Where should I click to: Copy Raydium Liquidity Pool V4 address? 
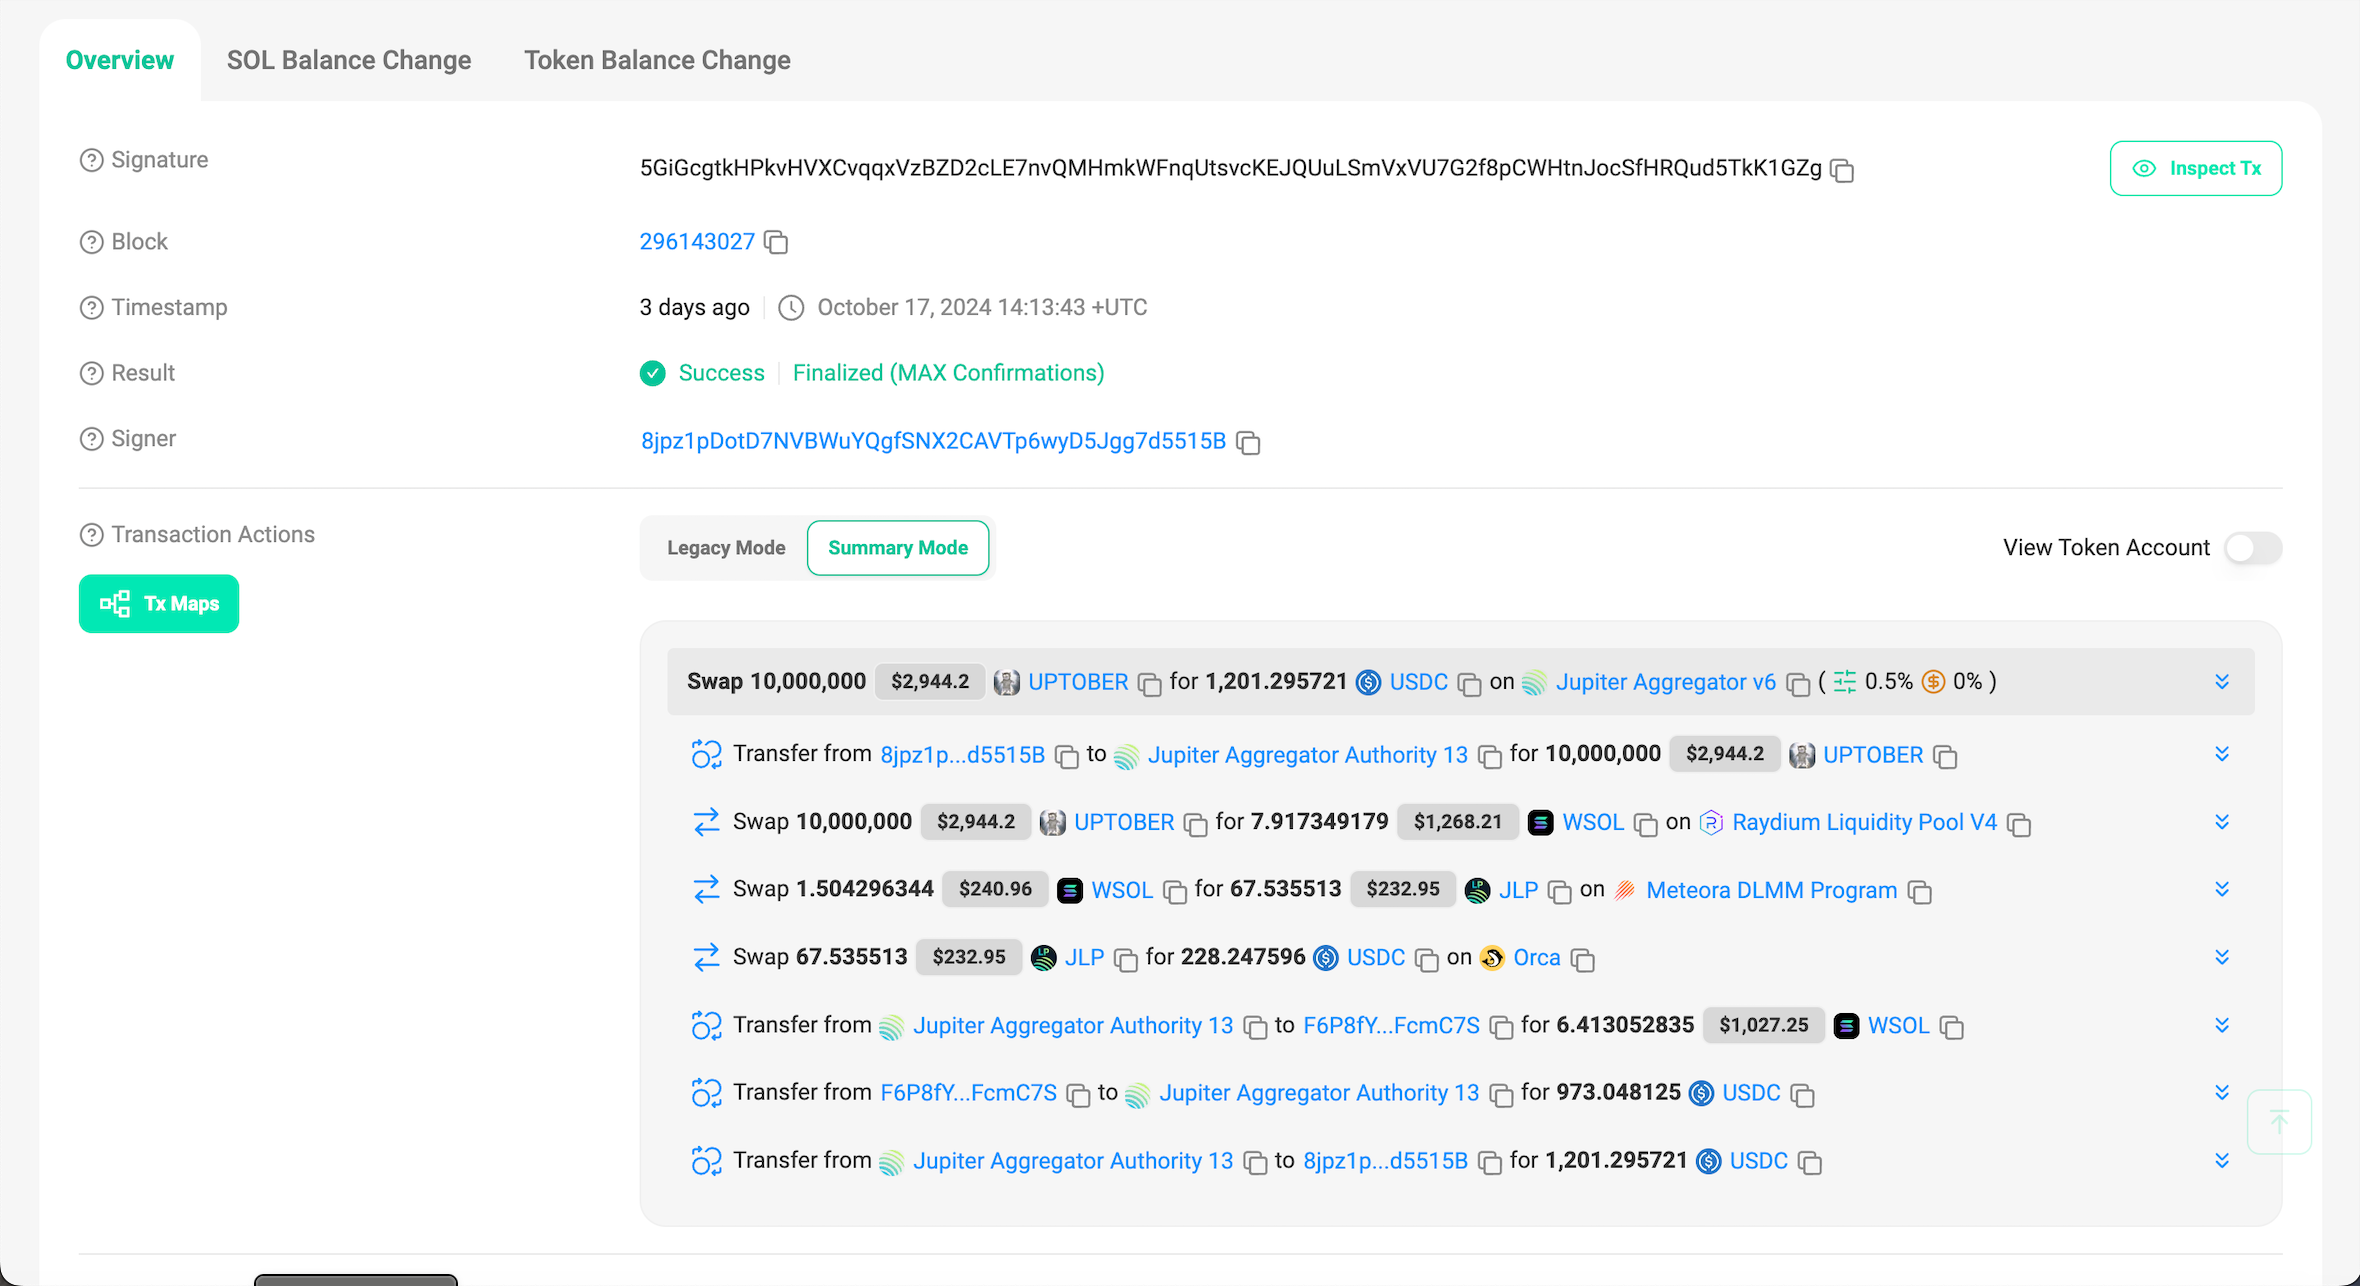click(x=2019, y=824)
